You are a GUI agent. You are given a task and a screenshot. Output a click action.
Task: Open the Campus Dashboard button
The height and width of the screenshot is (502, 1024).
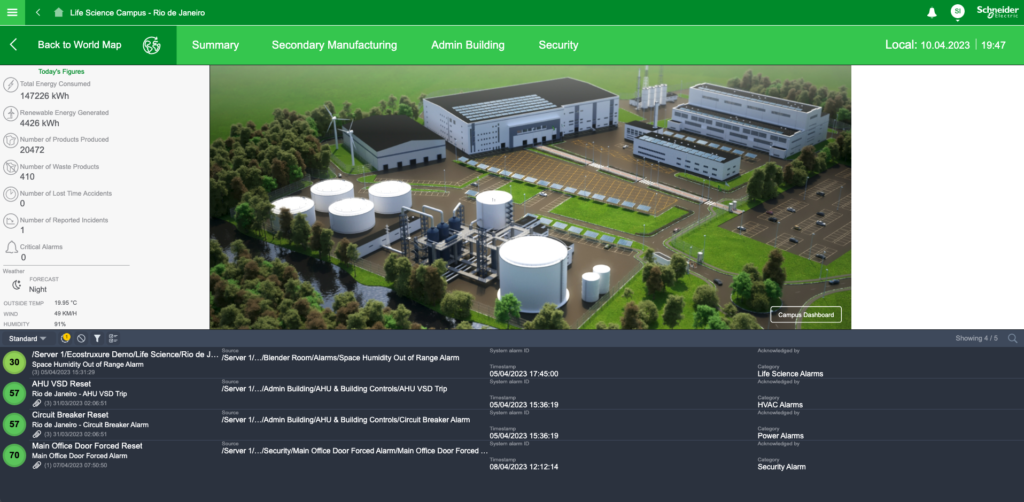coord(806,315)
